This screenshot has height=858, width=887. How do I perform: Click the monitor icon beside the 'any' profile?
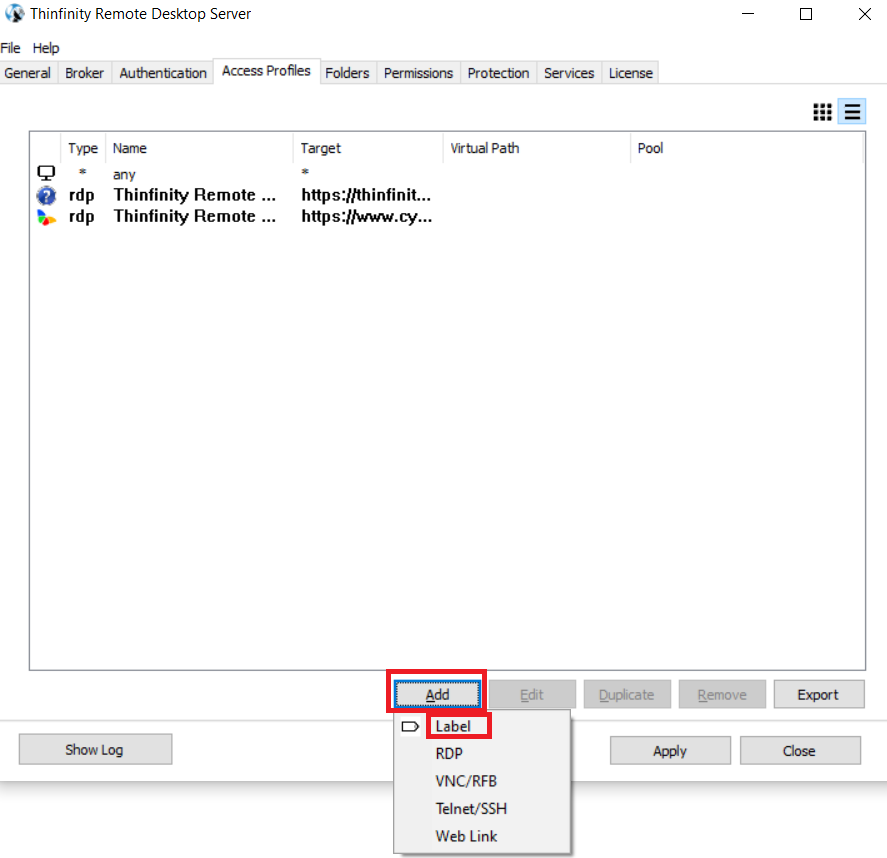click(45, 172)
